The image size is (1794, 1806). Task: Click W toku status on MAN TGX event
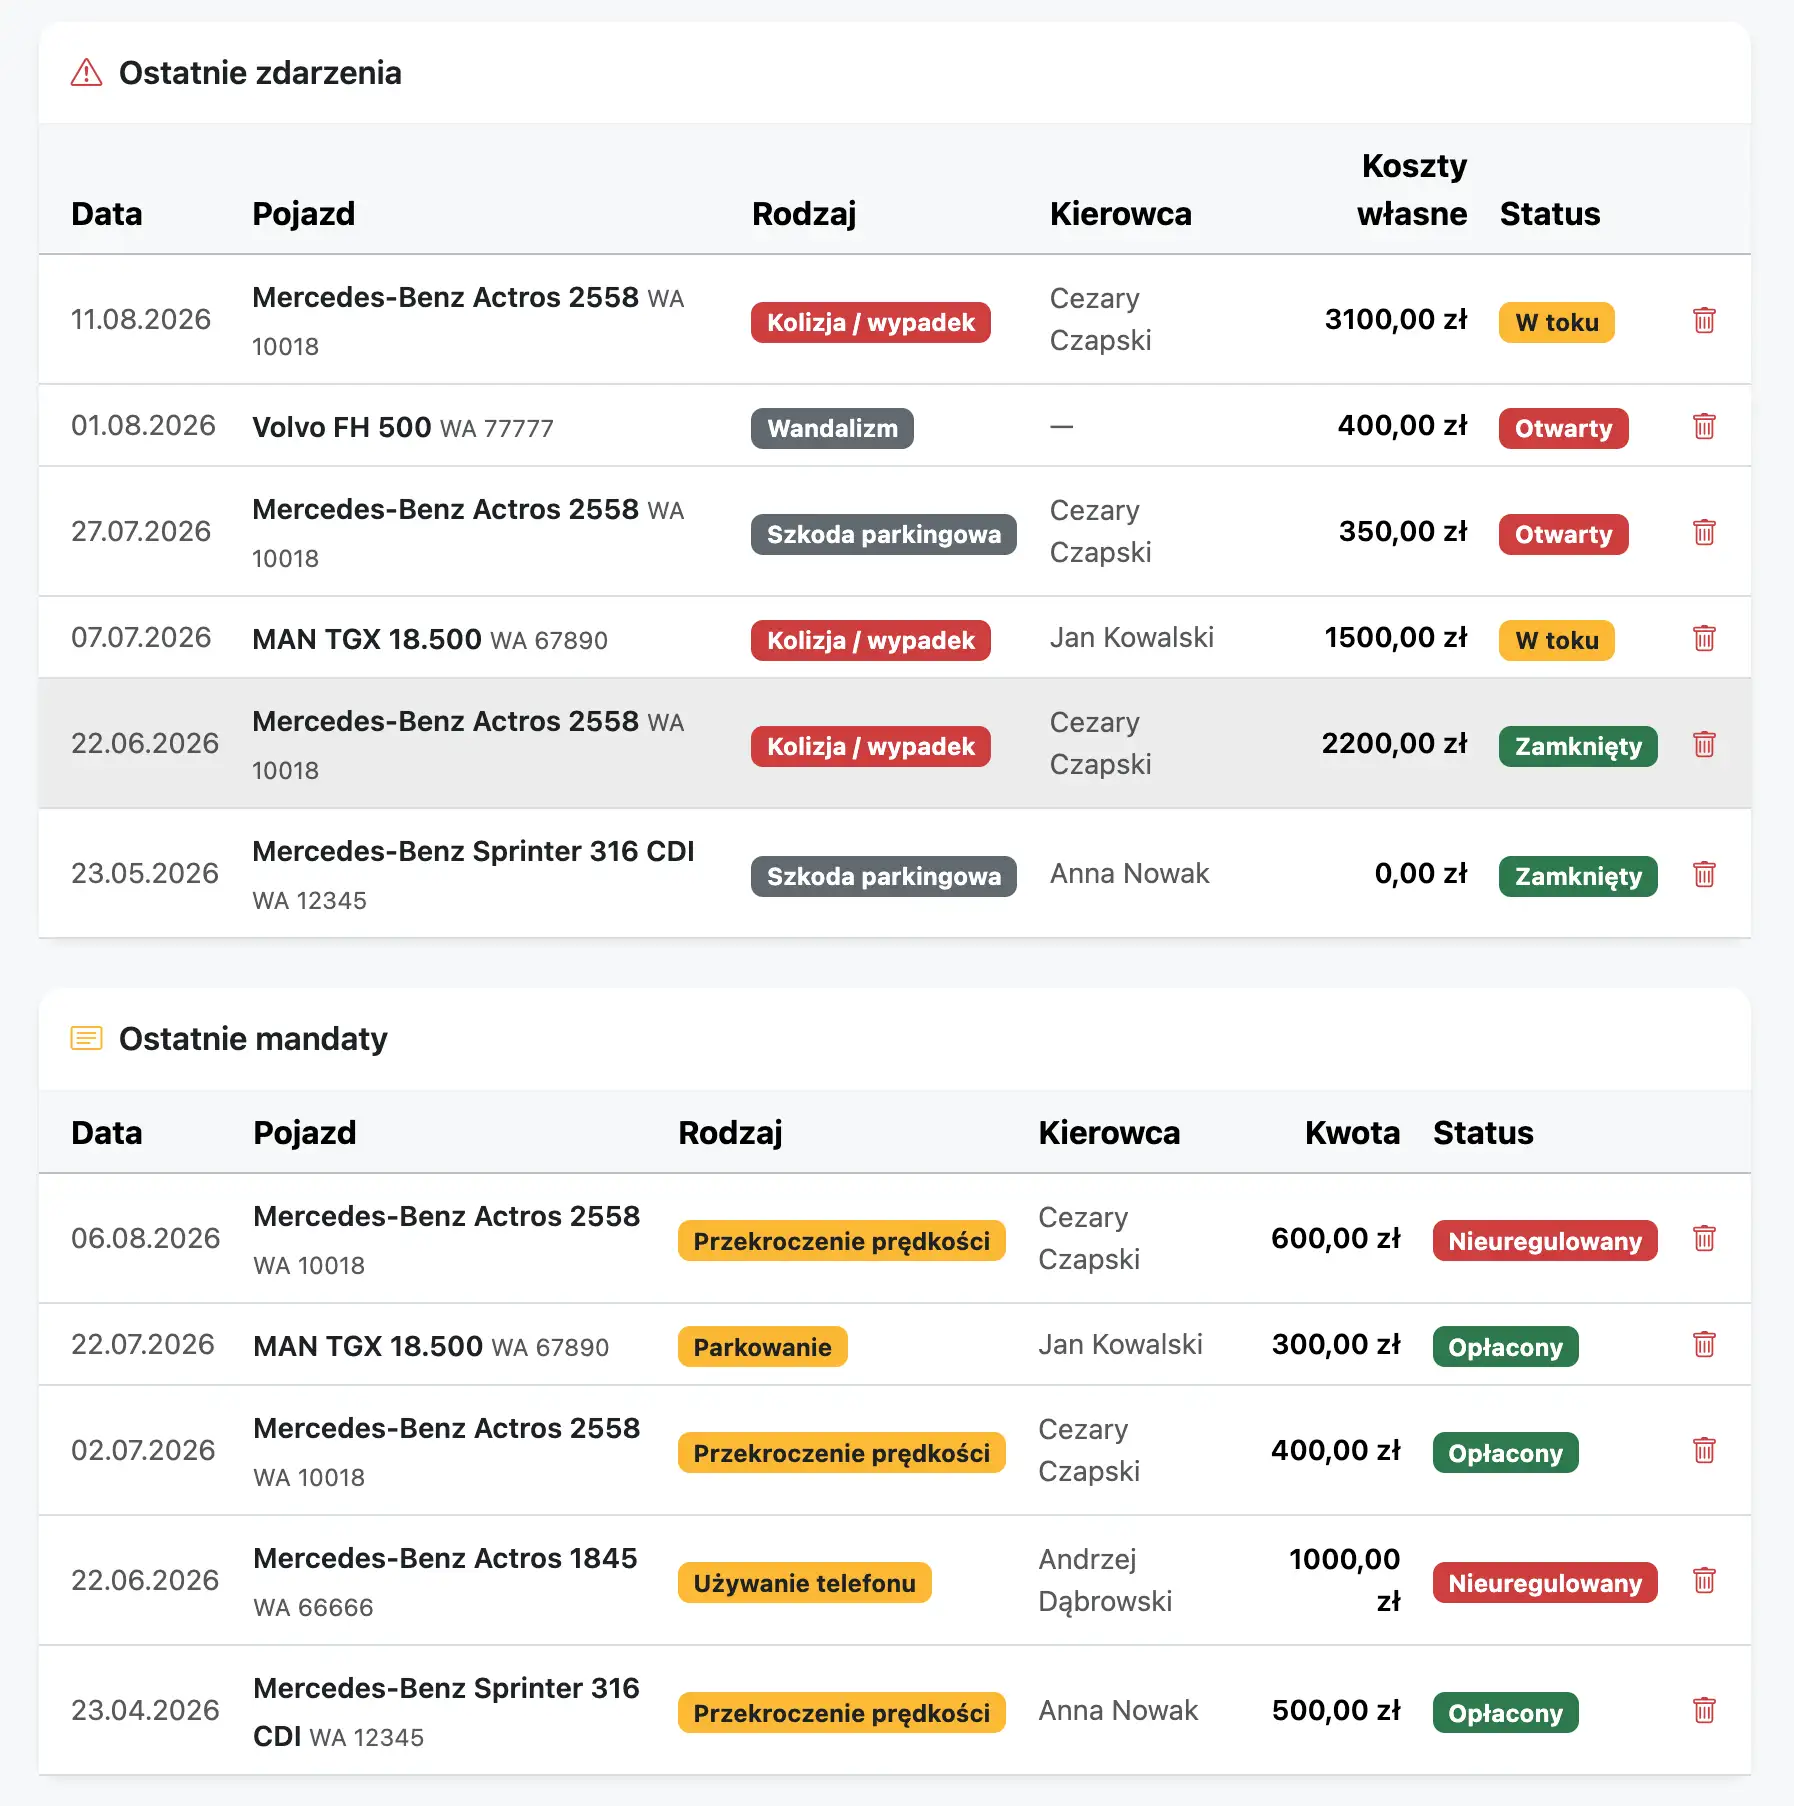point(1556,640)
